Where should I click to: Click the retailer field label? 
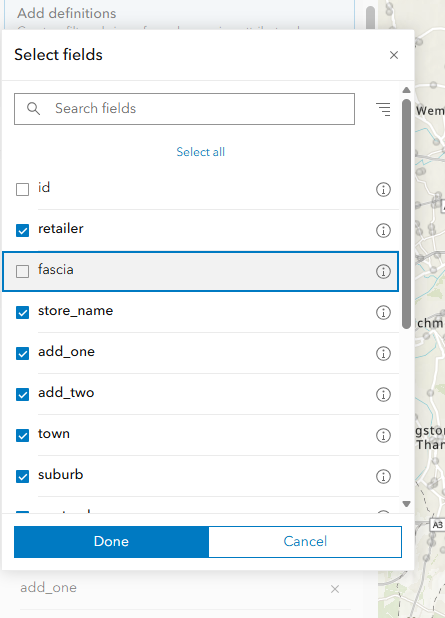pos(61,229)
